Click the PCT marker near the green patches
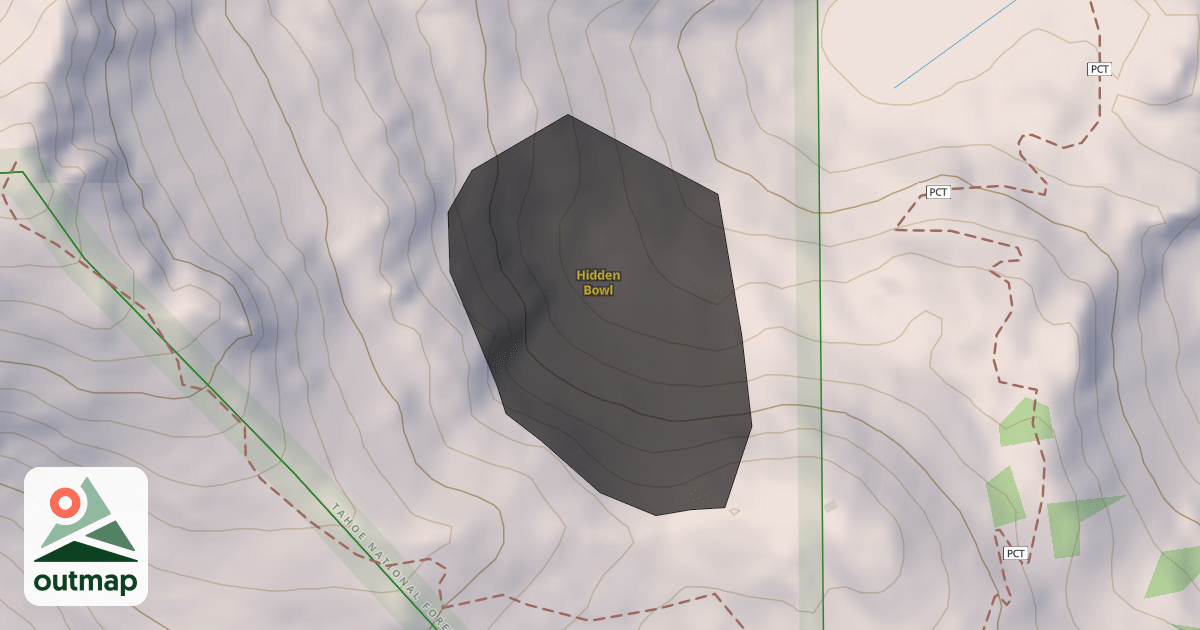Image resolution: width=1200 pixels, height=630 pixels. tap(1016, 553)
